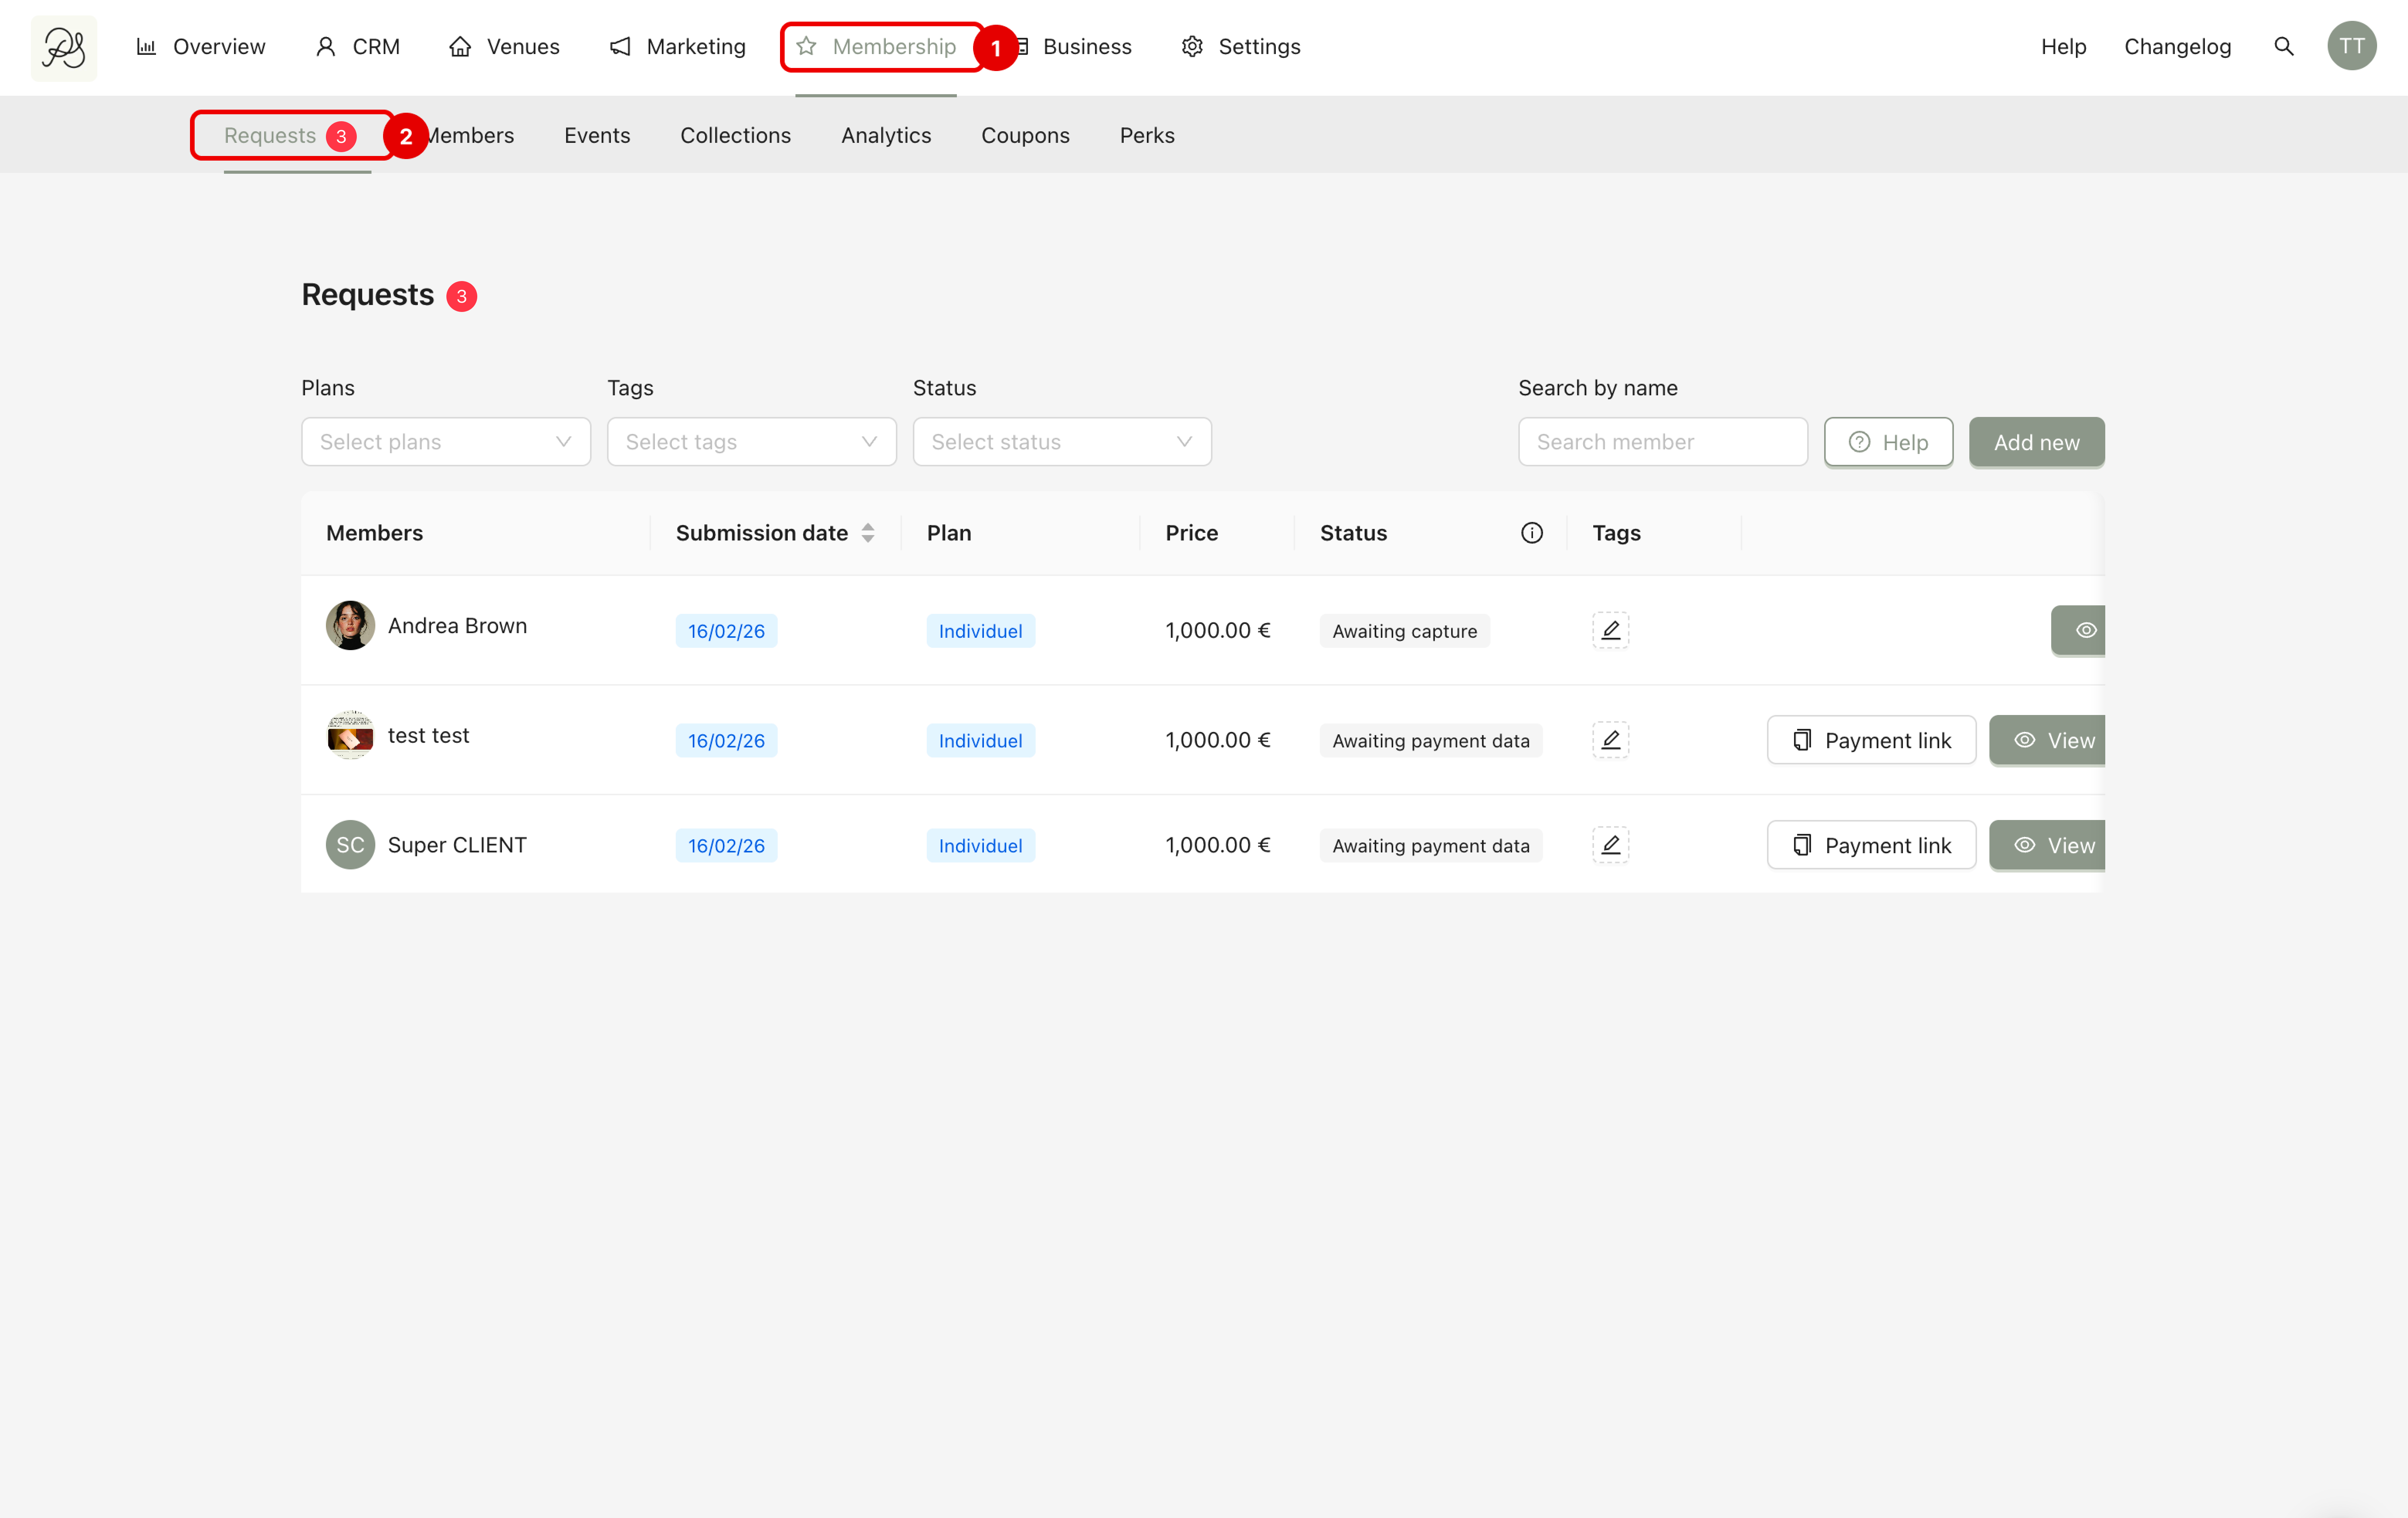Click the Status column info icon
The width and height of the screenshot is (2408, 1518).
tap(1531, 533)
